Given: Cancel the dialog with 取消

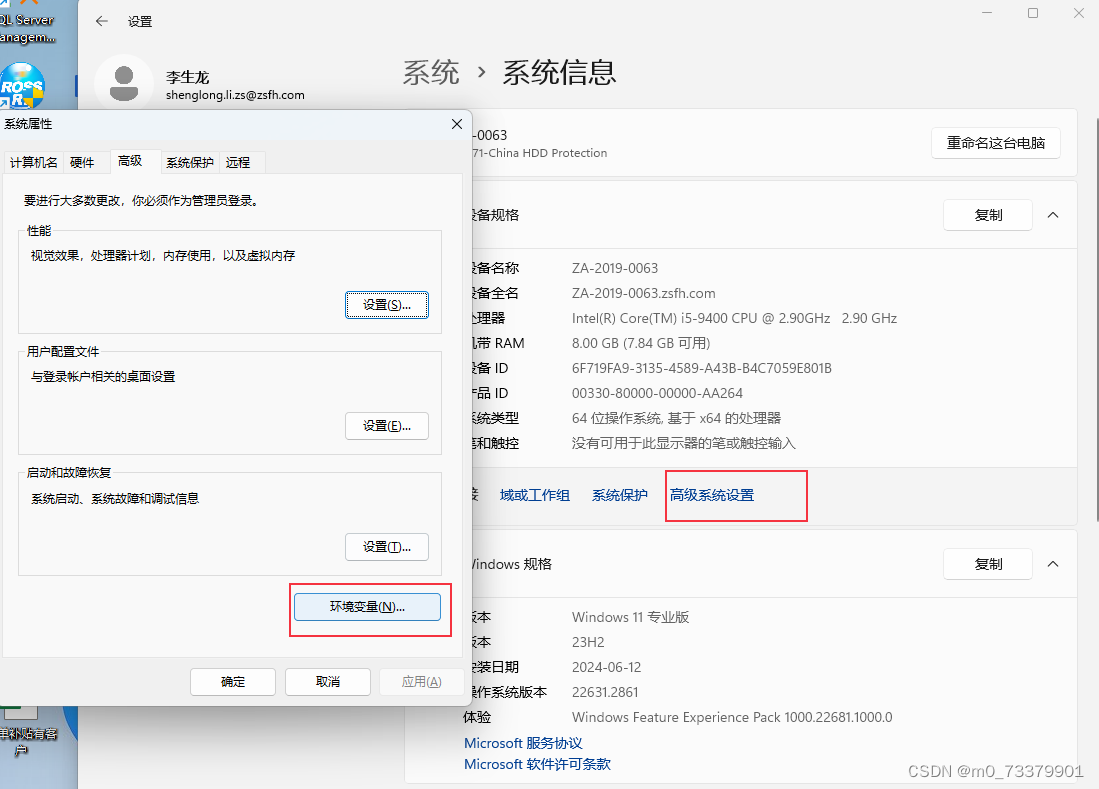Looking at the screenshot, I should click(328, 682).
